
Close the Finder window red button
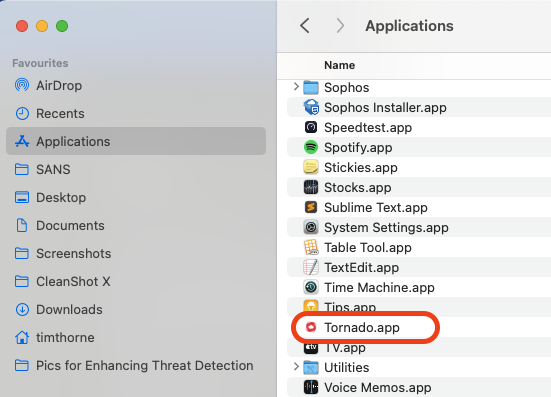tap(22, 26)
